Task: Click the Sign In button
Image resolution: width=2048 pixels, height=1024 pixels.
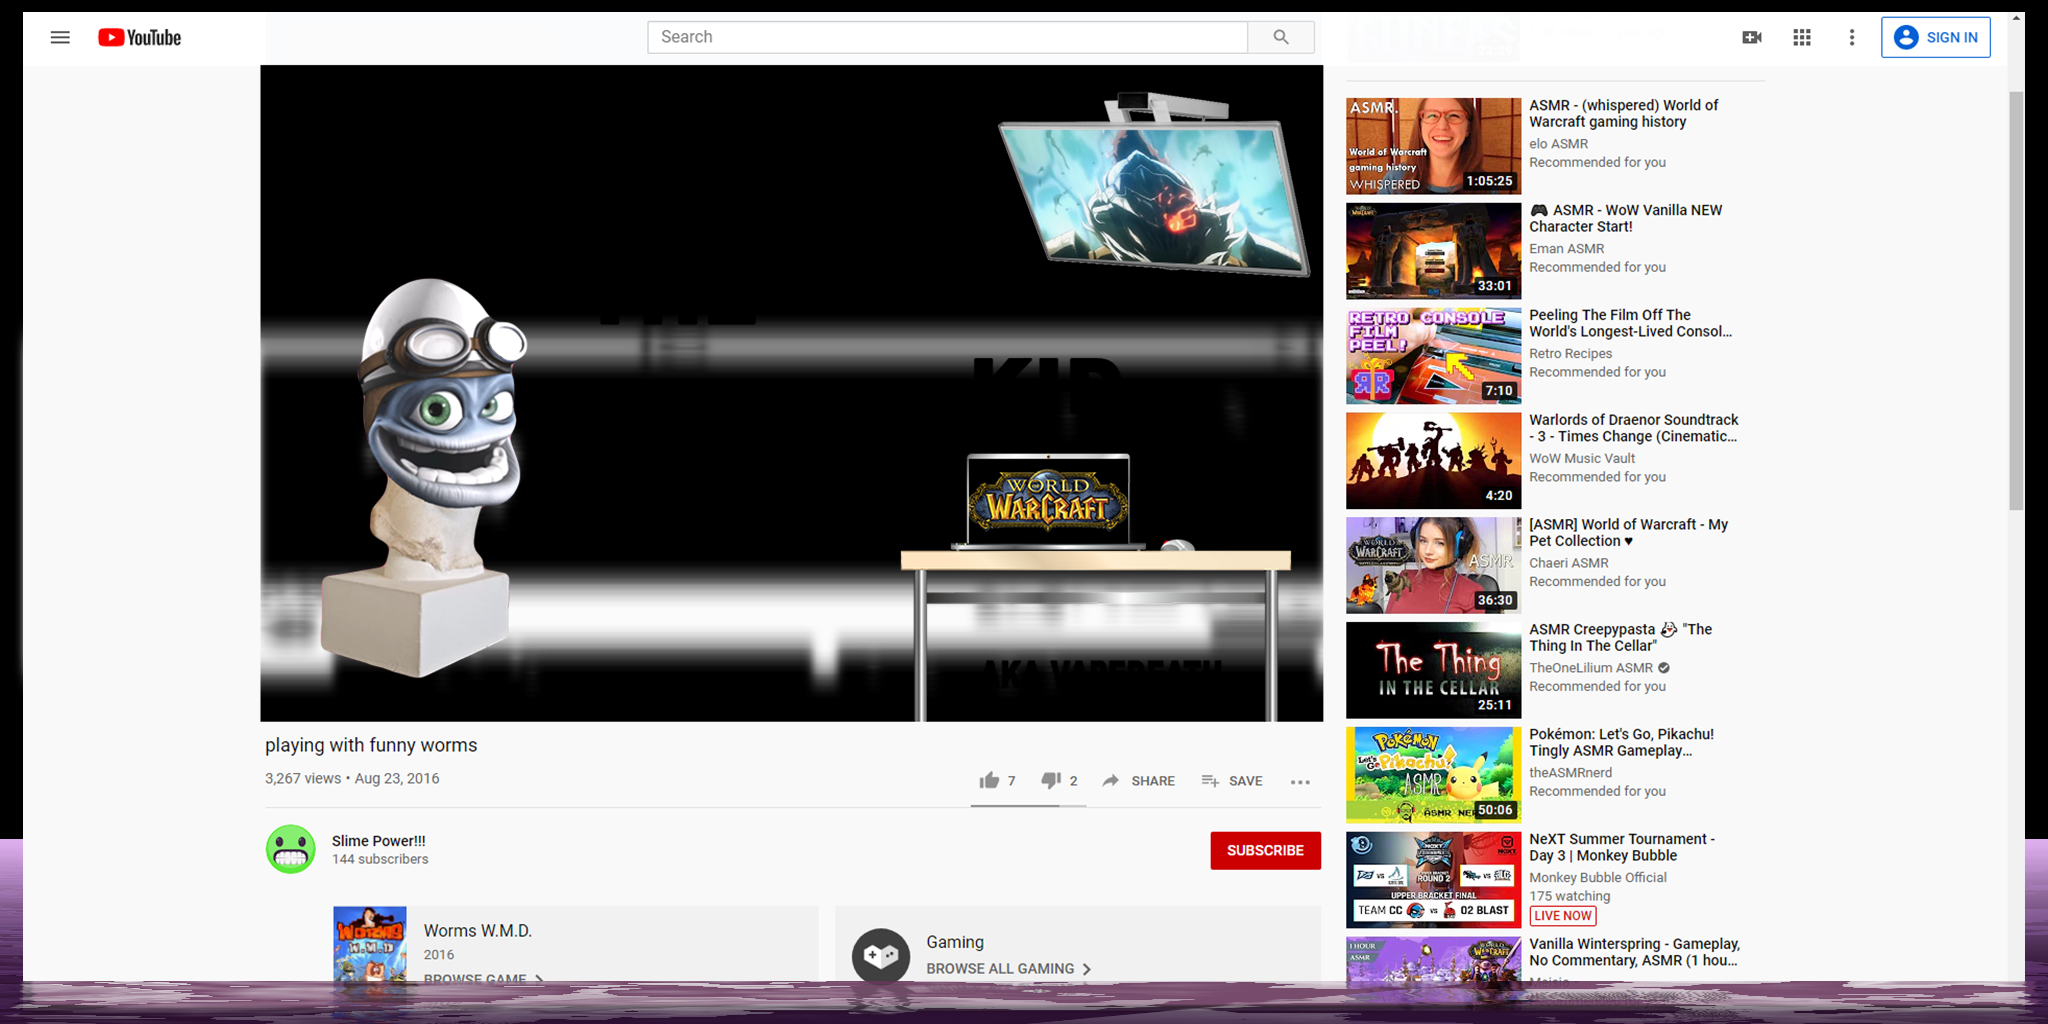Action: (1936, 37)
